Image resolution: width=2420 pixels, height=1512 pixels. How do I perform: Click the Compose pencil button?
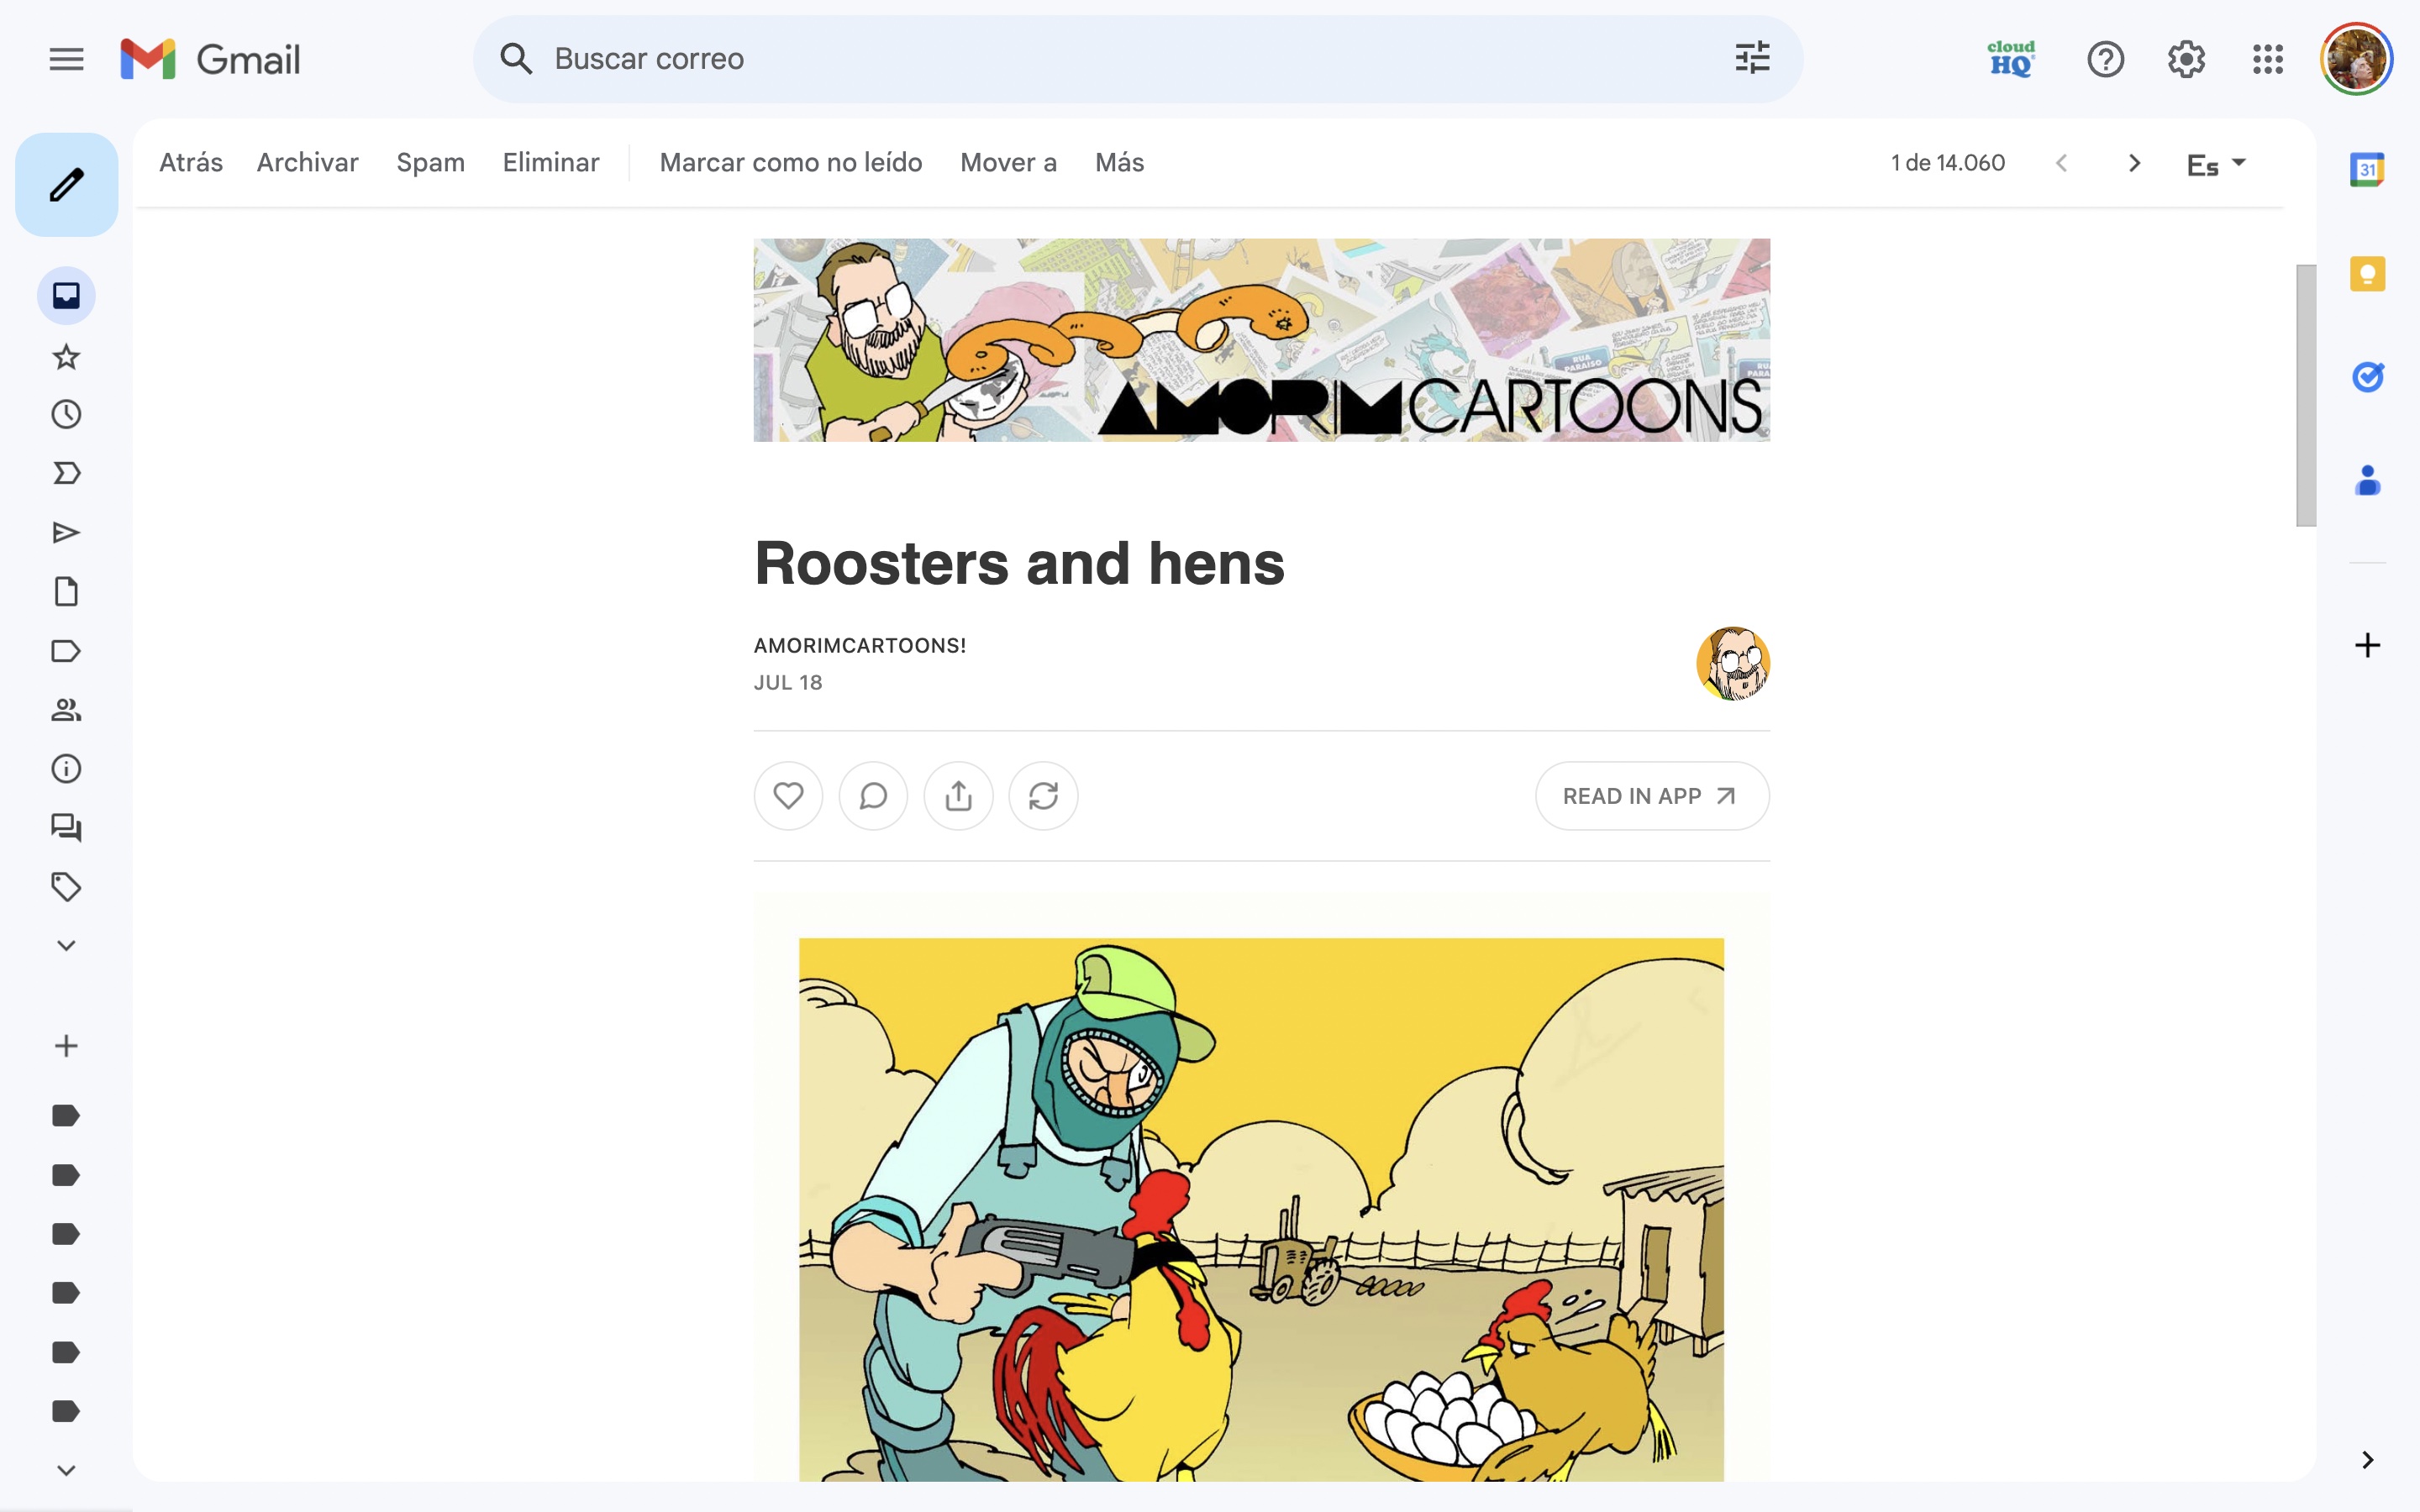tap(66, 185)
